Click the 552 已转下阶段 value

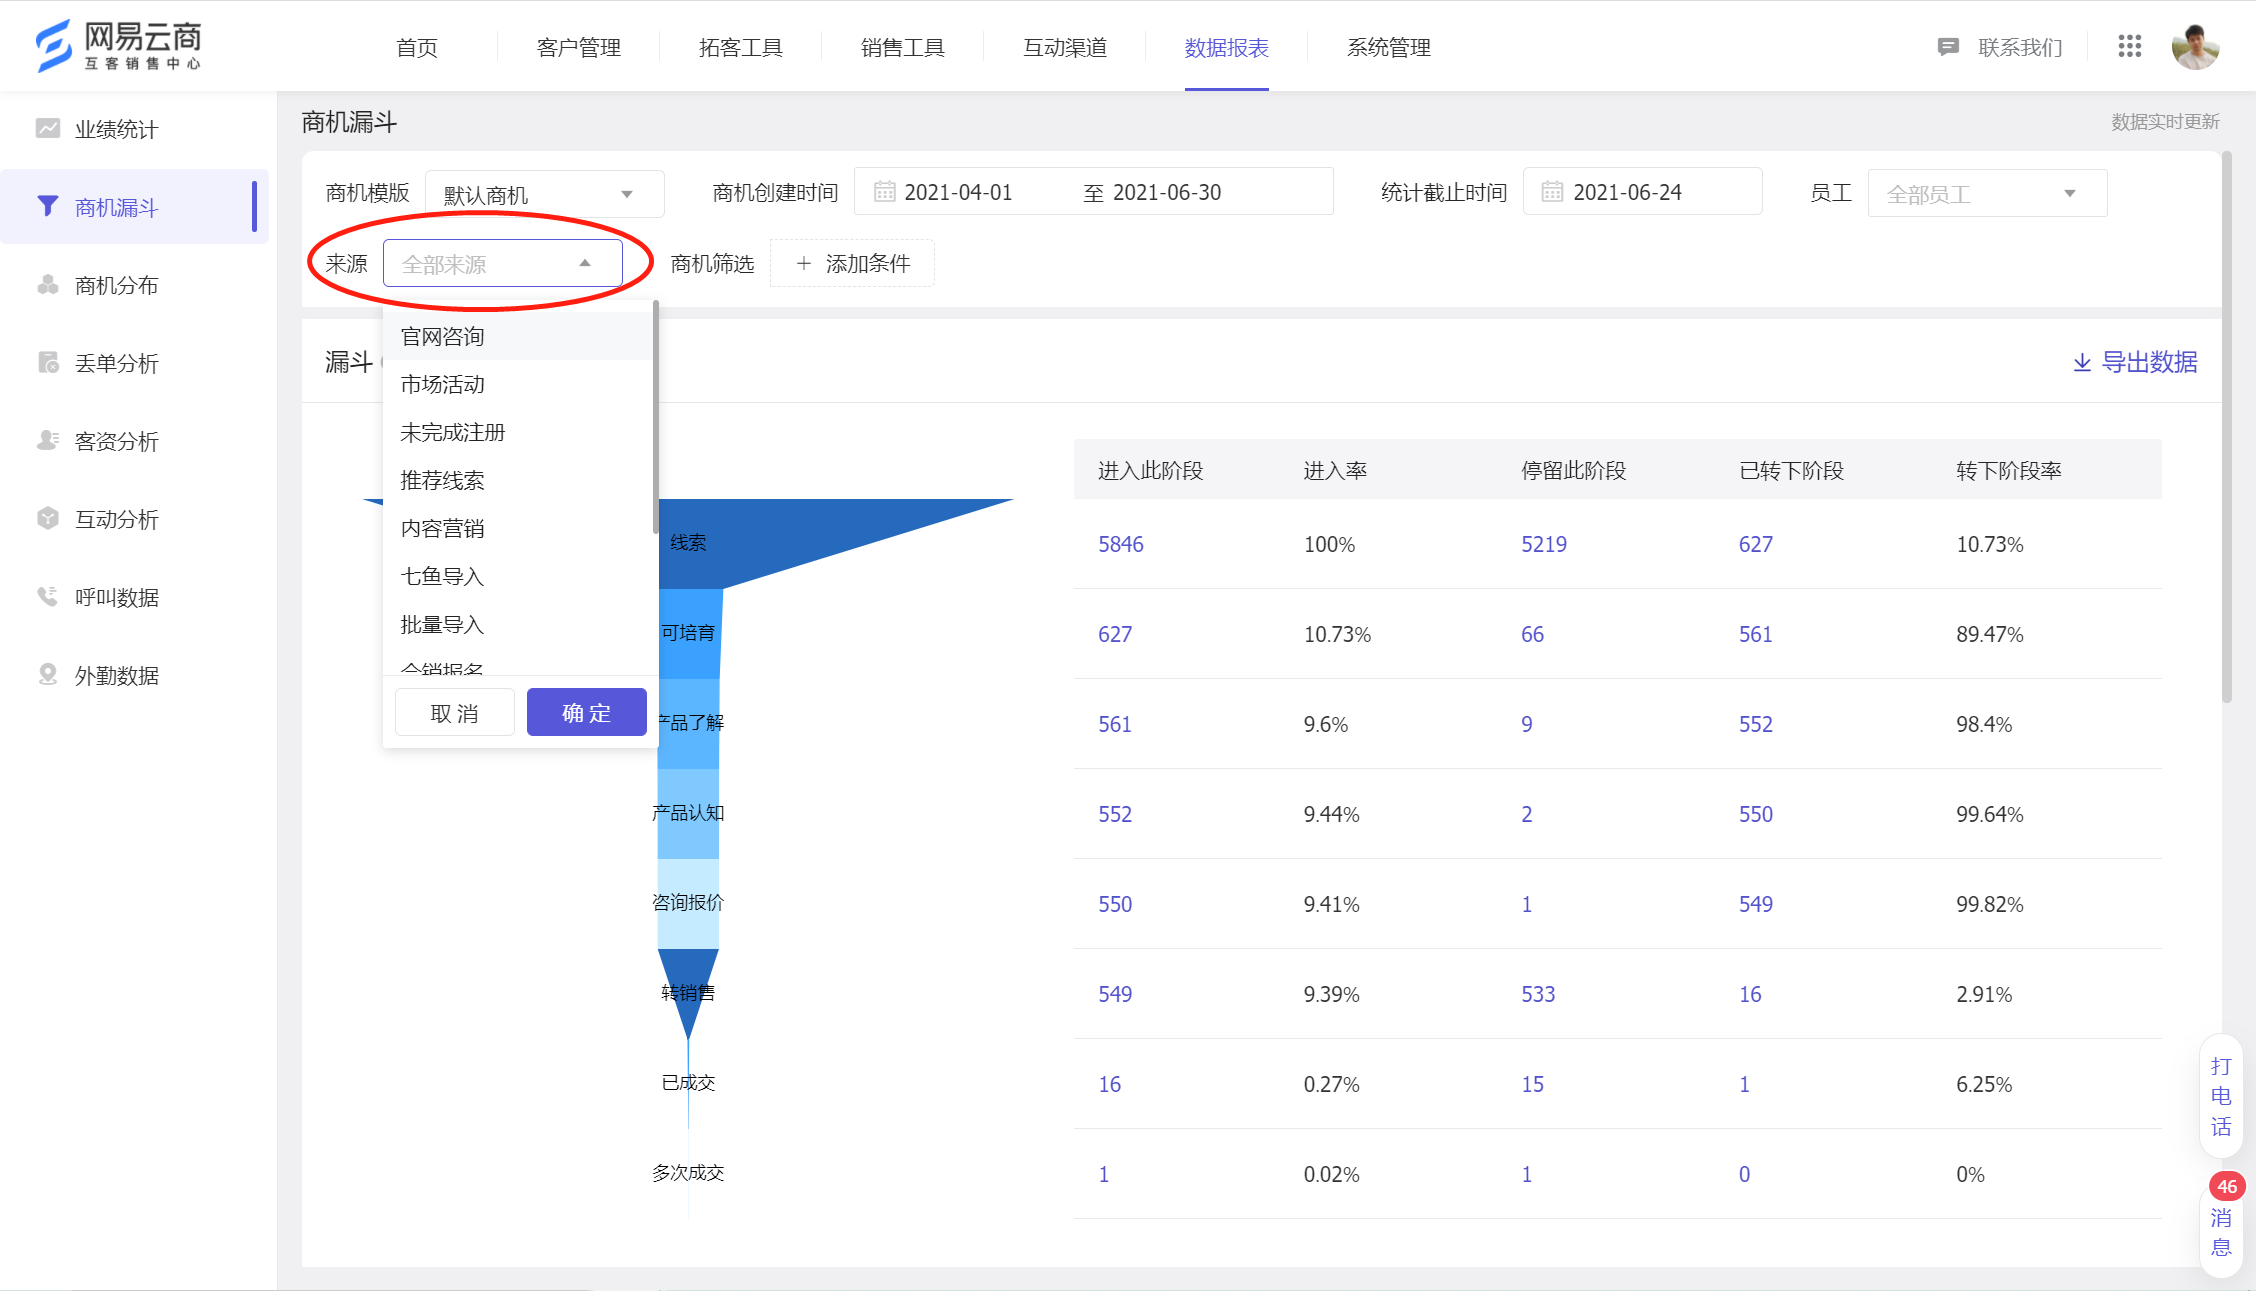pyautogui.click(x=1755, y=724)
